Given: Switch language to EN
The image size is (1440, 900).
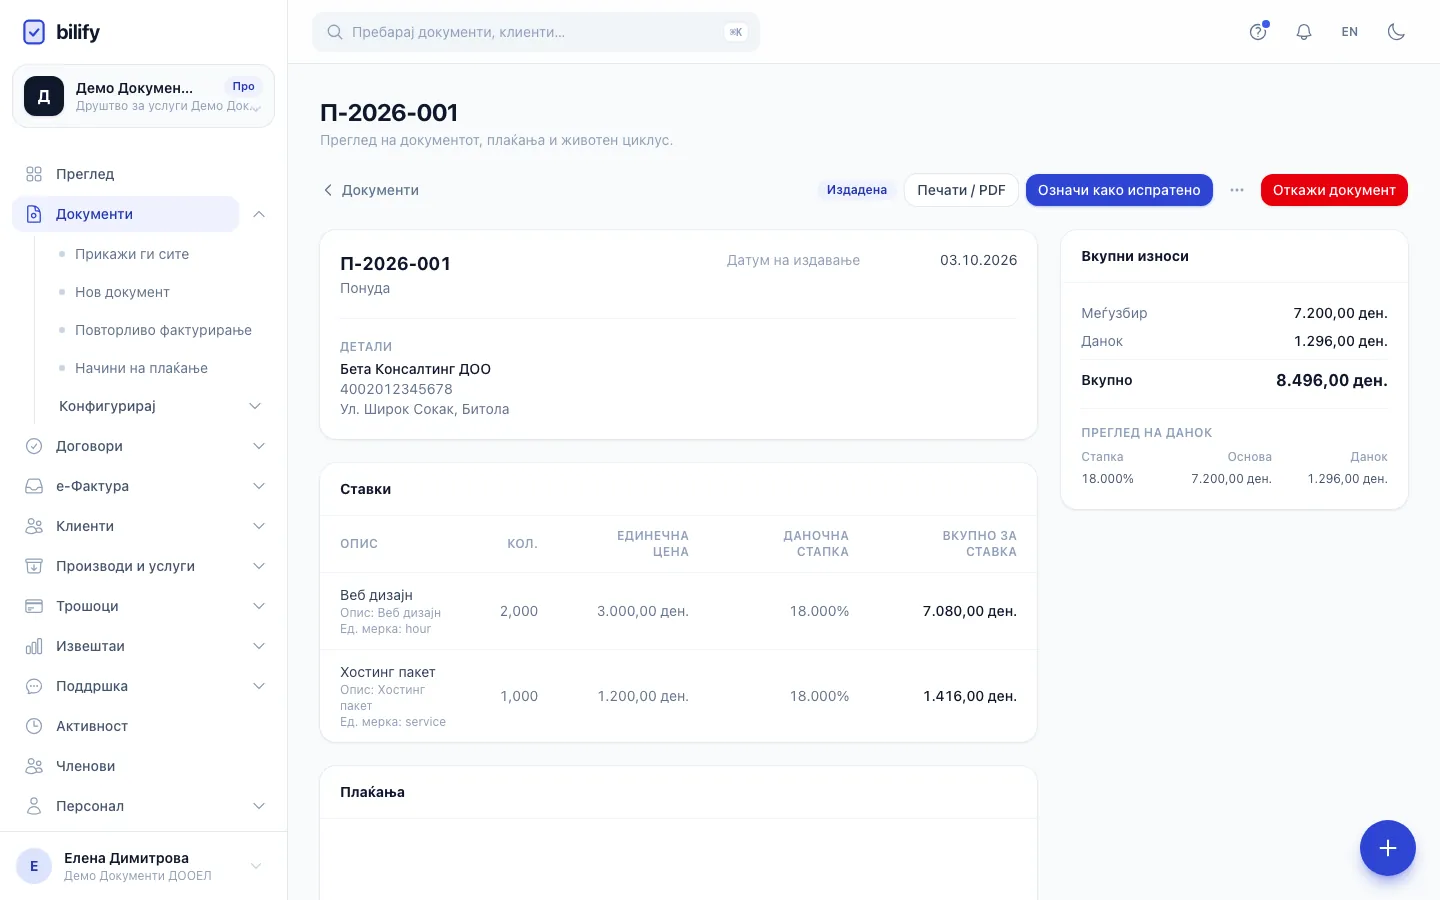Looking at the screenshot, I should (1350, 32).
